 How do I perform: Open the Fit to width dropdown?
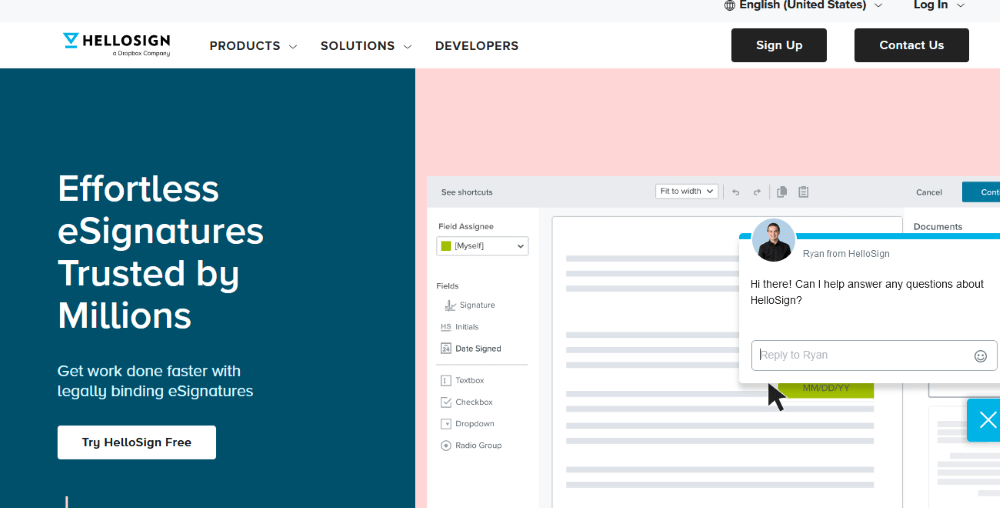coord(687,191)
